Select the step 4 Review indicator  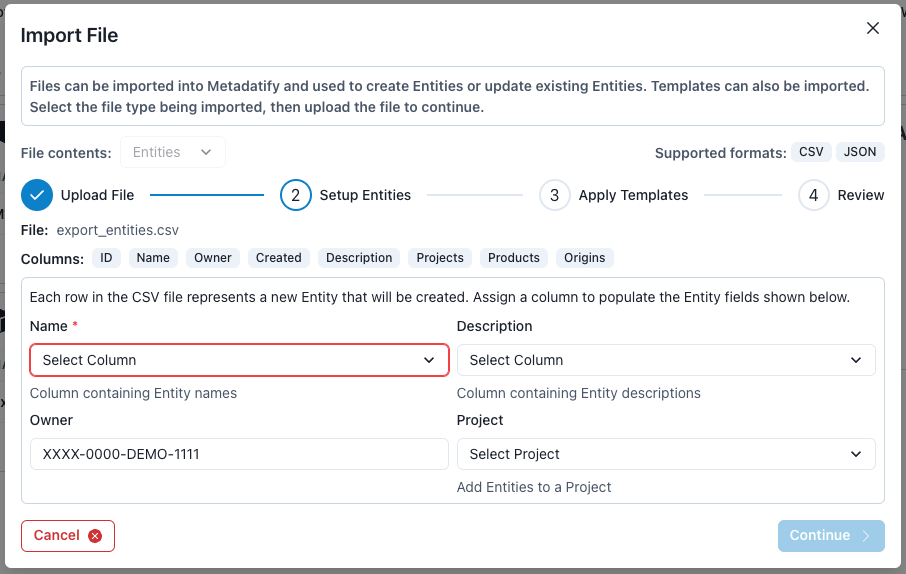pos(814,195)
